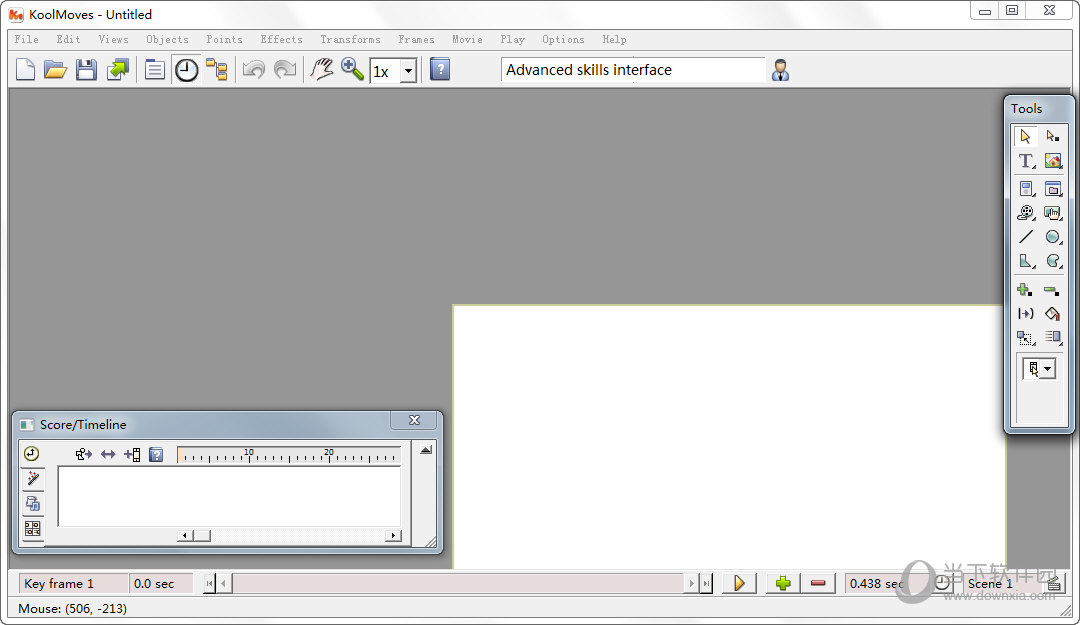Open the help book icon in the toolbar

click(440, 70)
